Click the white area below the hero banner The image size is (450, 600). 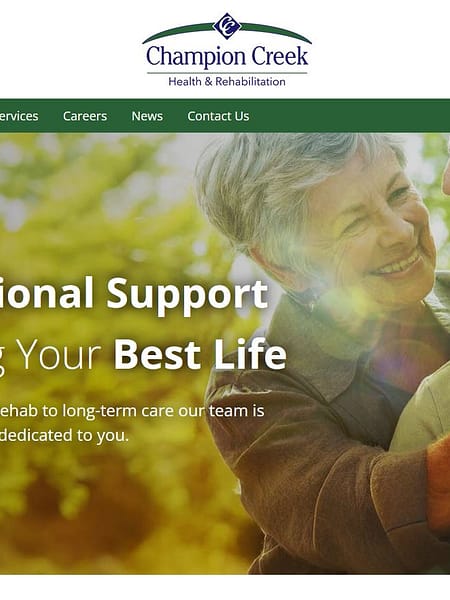[x=225, y=587]
